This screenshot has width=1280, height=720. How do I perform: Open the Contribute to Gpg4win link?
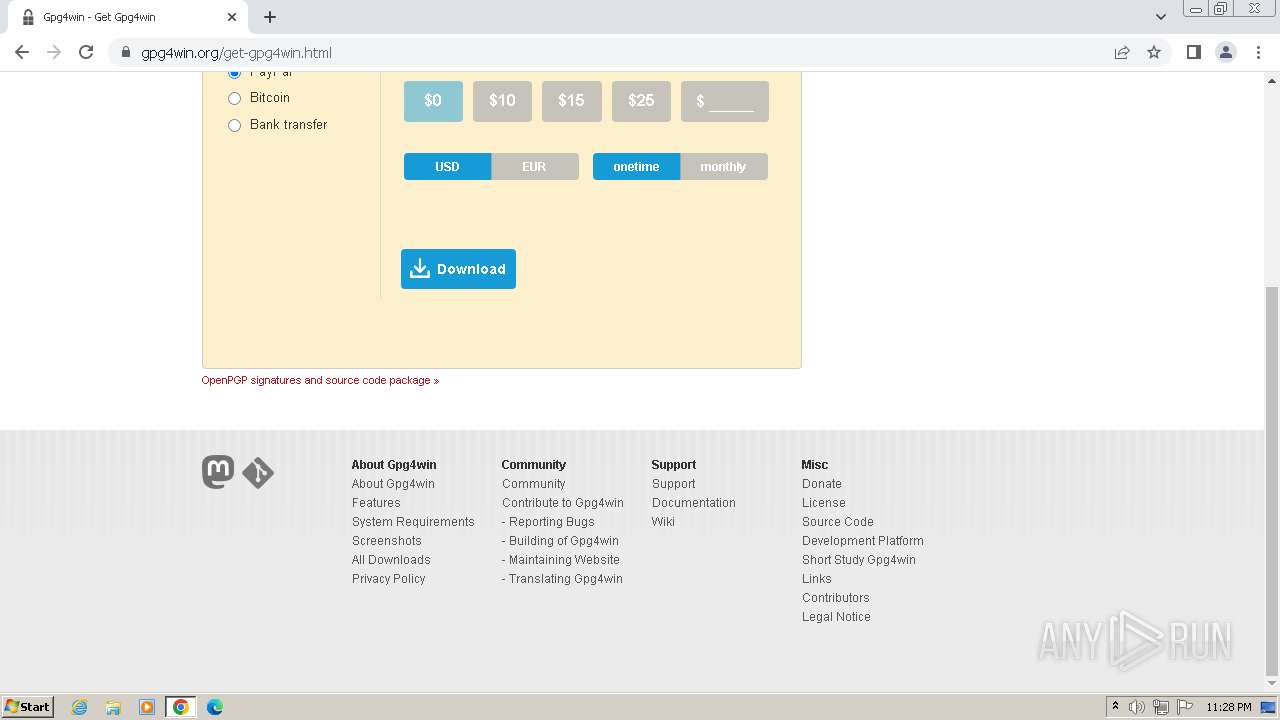563,503
